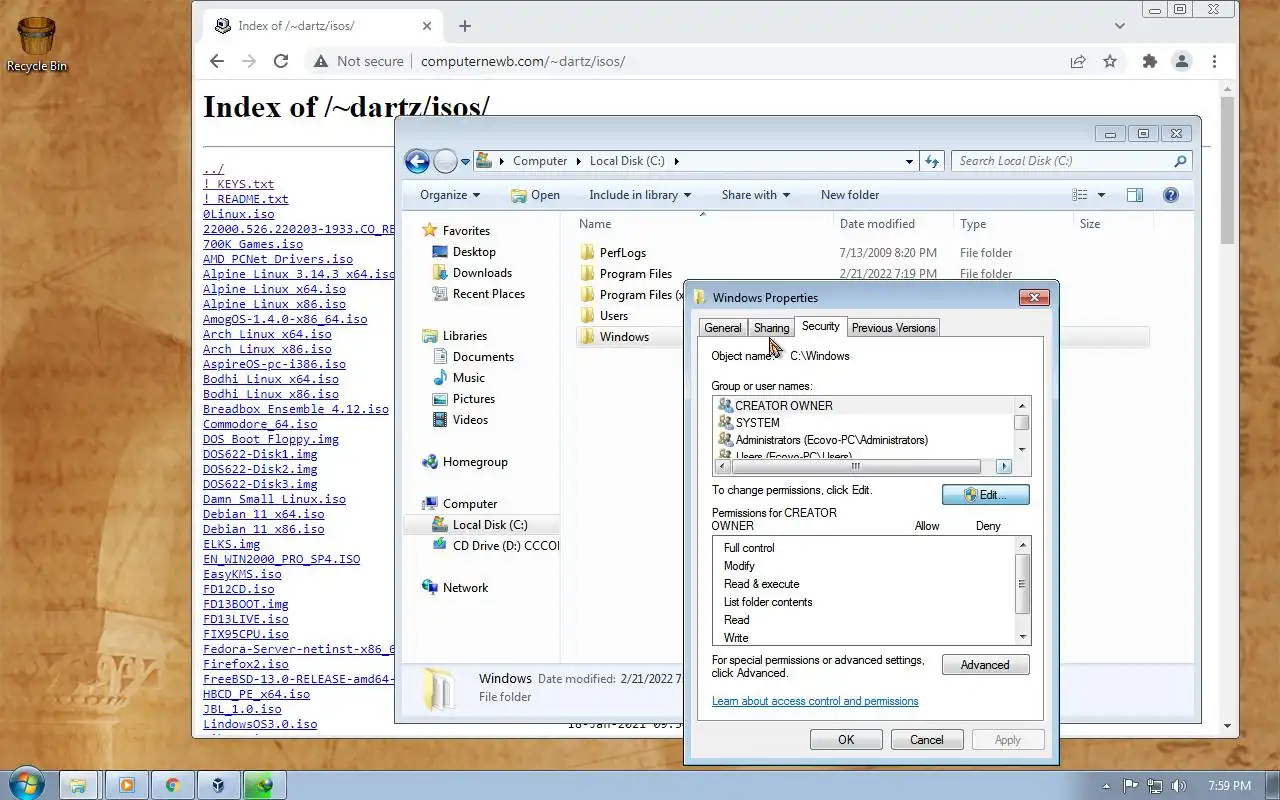Click the group list horizontal scrollbar

click(855, 467)
